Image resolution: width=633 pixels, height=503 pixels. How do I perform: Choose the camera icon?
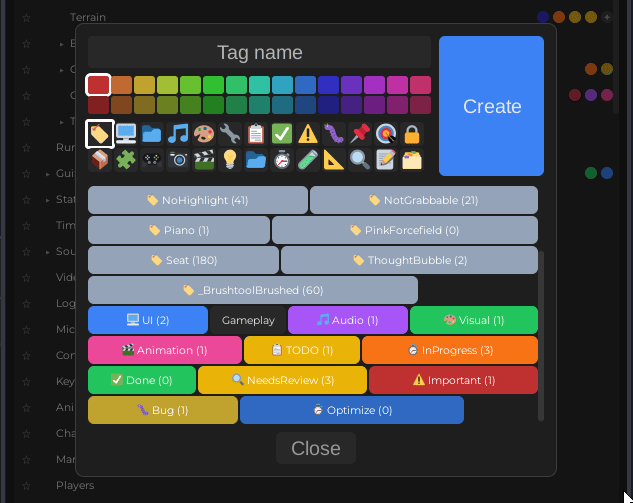coord(178,160)
